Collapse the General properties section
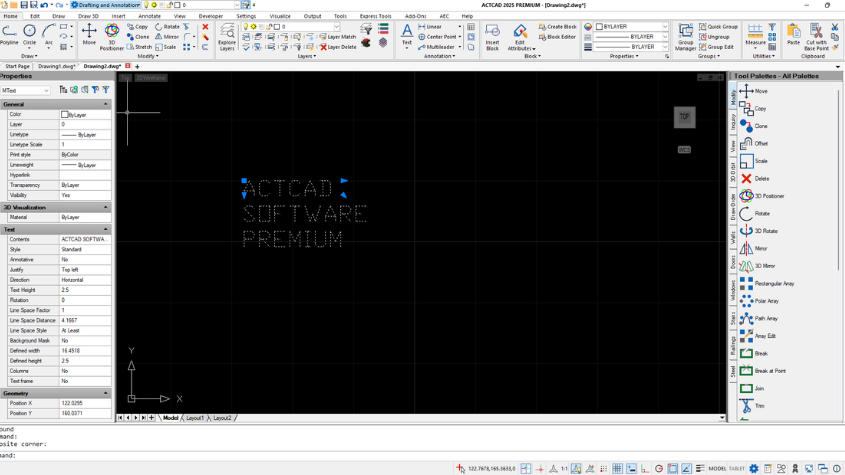 (x=106, y=104)
